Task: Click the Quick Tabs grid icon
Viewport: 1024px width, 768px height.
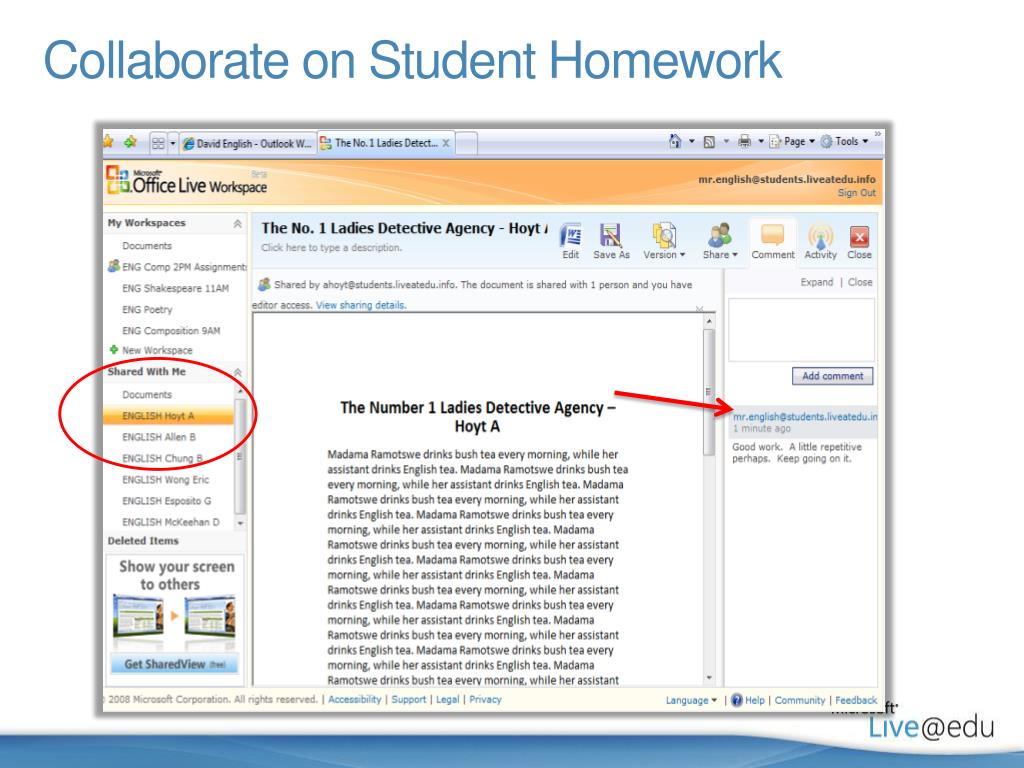Action: tap(158, 143)
